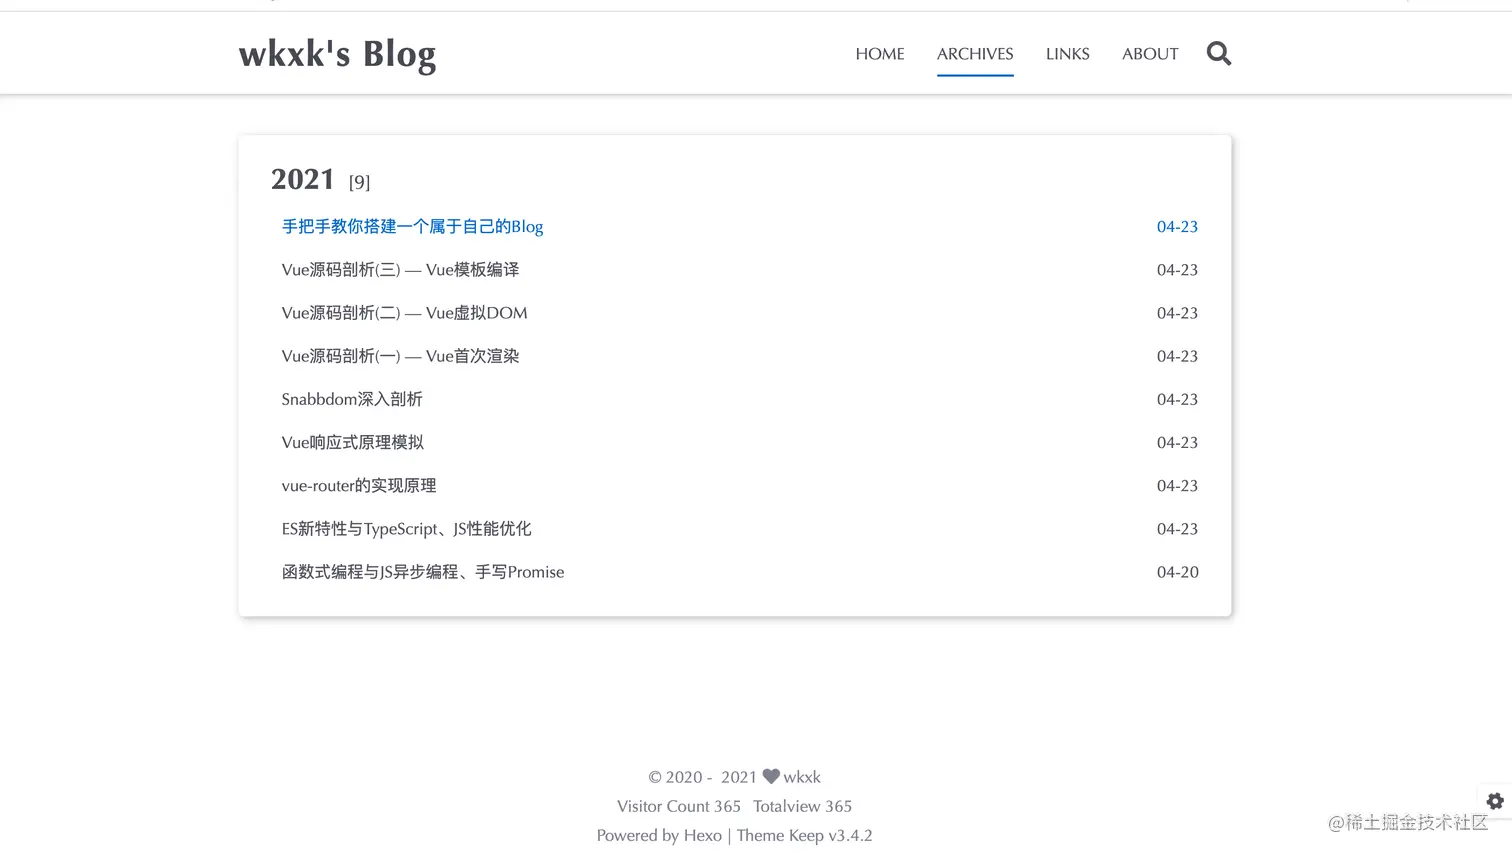1512x856 pixels.
Task: Select the ARCHIVES menu item
Action: [975, 54]
